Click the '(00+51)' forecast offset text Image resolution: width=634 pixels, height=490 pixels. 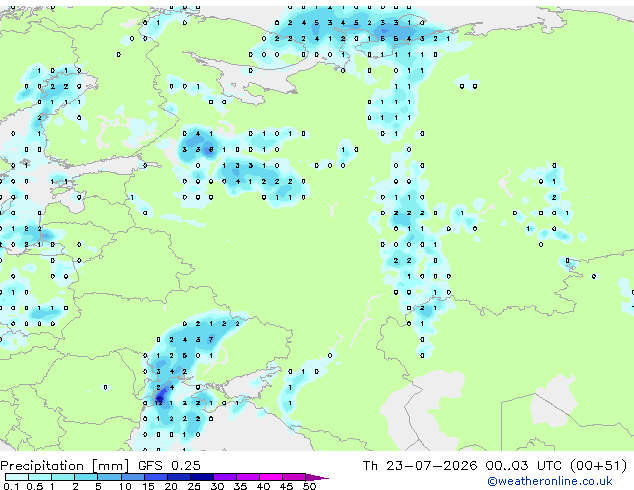click(598, 466)
